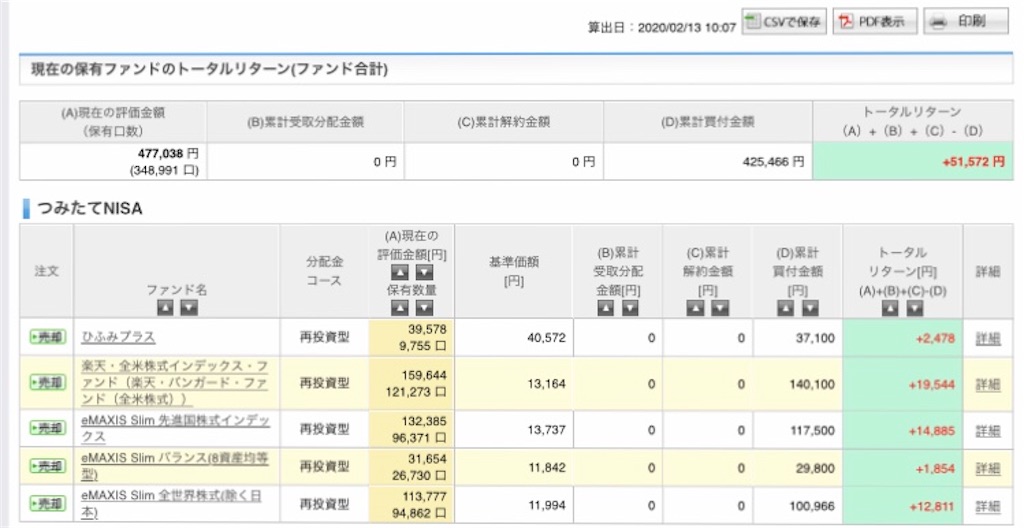
Task: Click return value +1,854
Action: (x=935, y=469)
